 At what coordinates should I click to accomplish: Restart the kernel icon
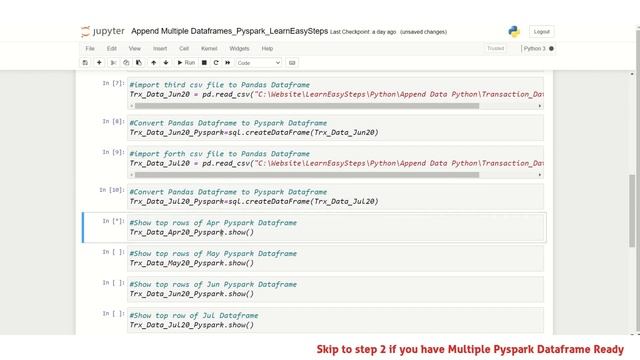216,63
